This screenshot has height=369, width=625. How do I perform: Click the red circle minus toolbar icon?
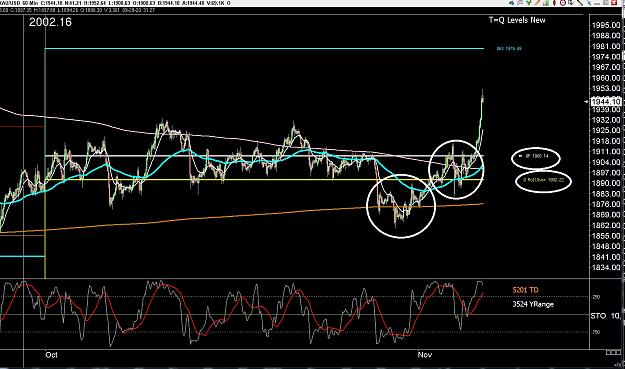[x=563, y=2]
